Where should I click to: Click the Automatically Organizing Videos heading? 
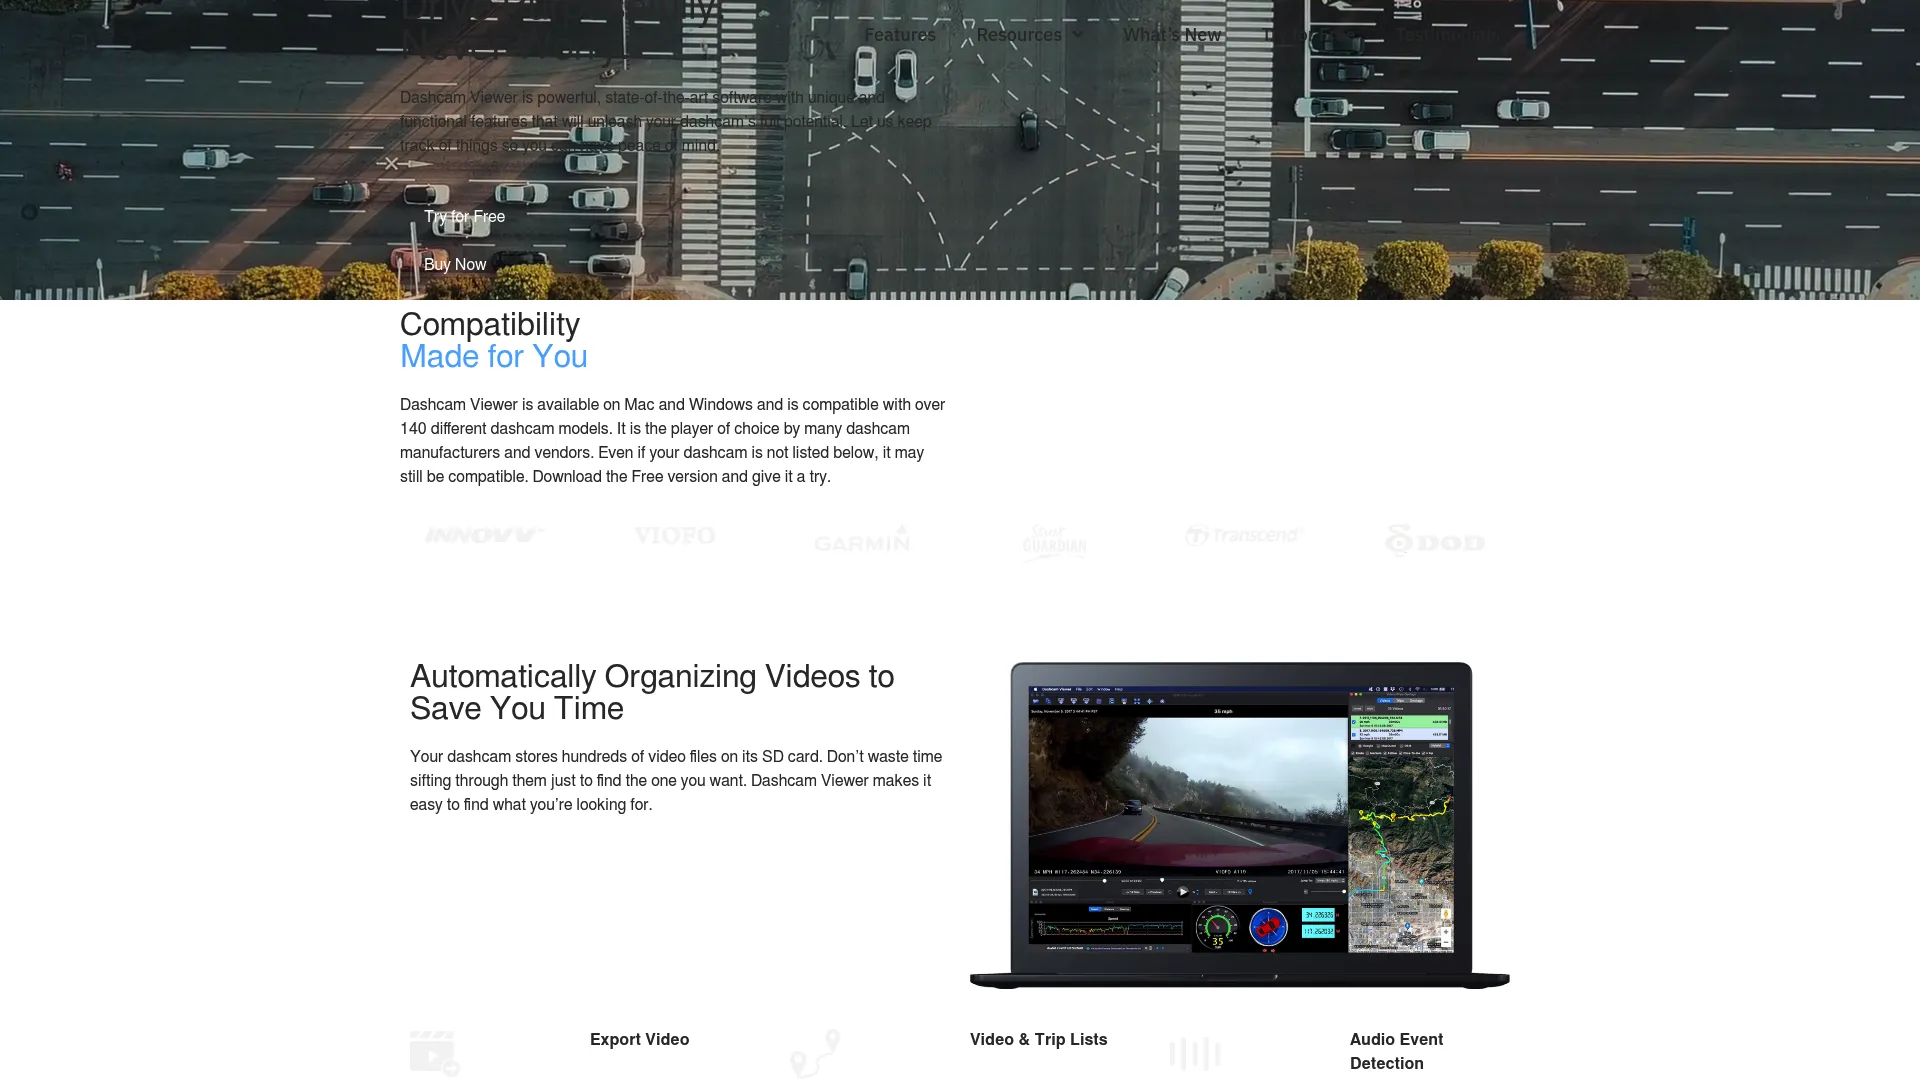click(x=652, y=692)
